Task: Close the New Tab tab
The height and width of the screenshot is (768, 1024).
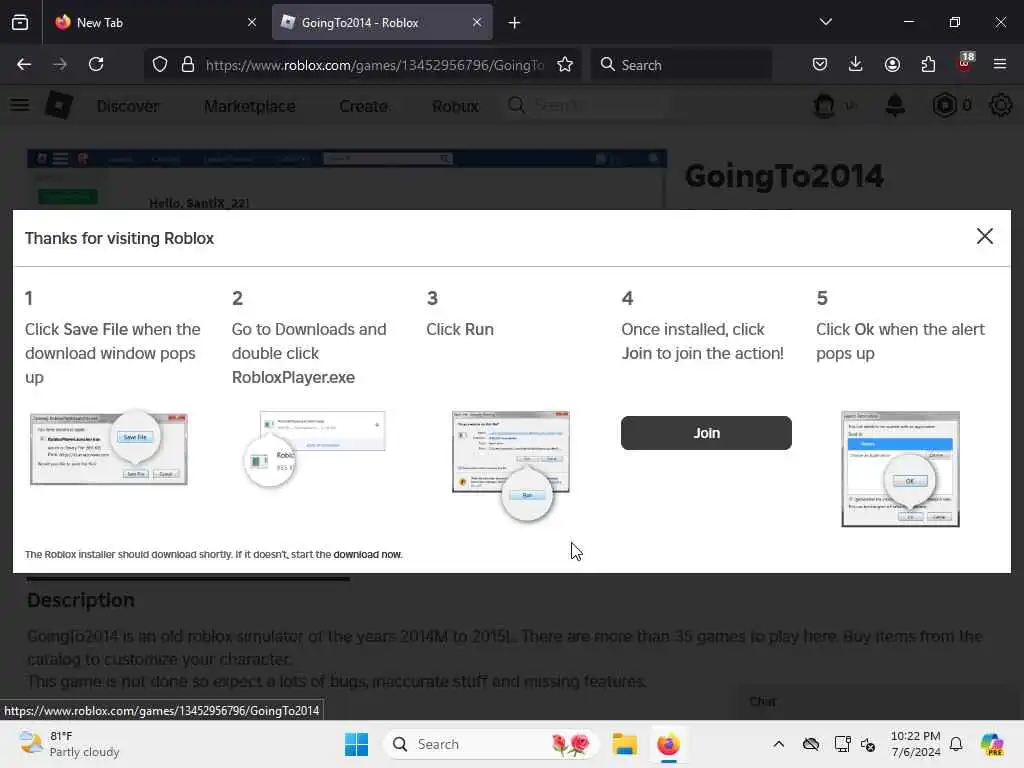Action: tap(251, 22)
